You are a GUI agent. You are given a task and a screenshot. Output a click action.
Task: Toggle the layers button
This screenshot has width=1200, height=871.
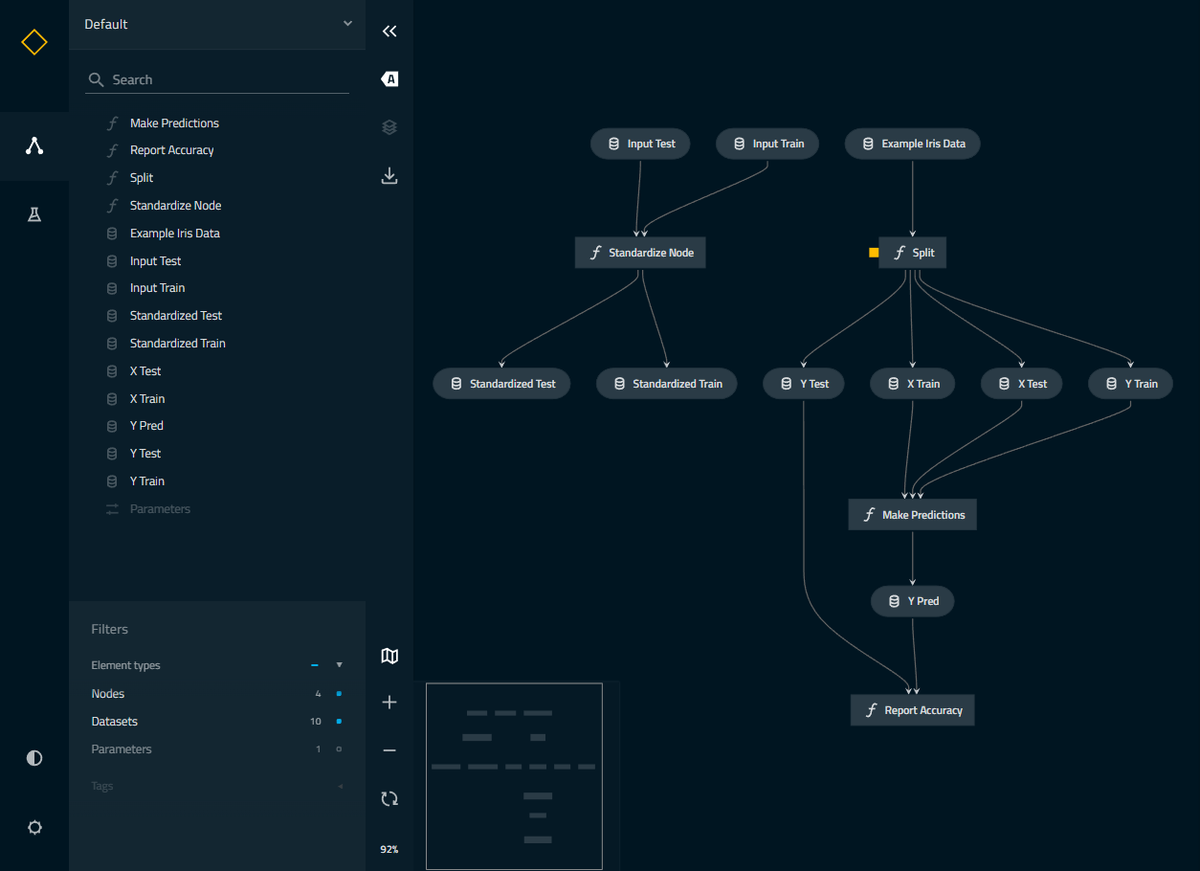390,127
